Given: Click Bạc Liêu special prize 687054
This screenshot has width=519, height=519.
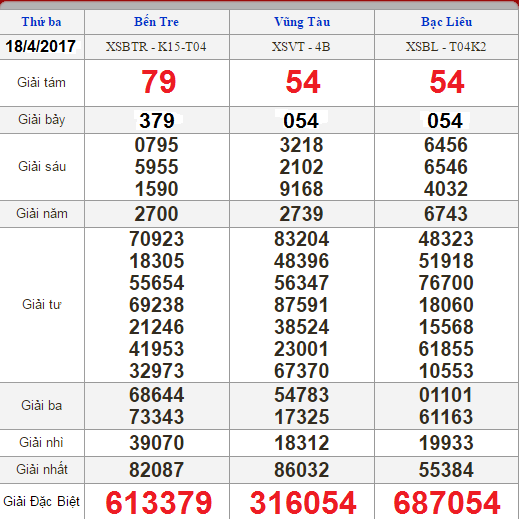Looking at the screenshot, I should [x=447, y=503].
